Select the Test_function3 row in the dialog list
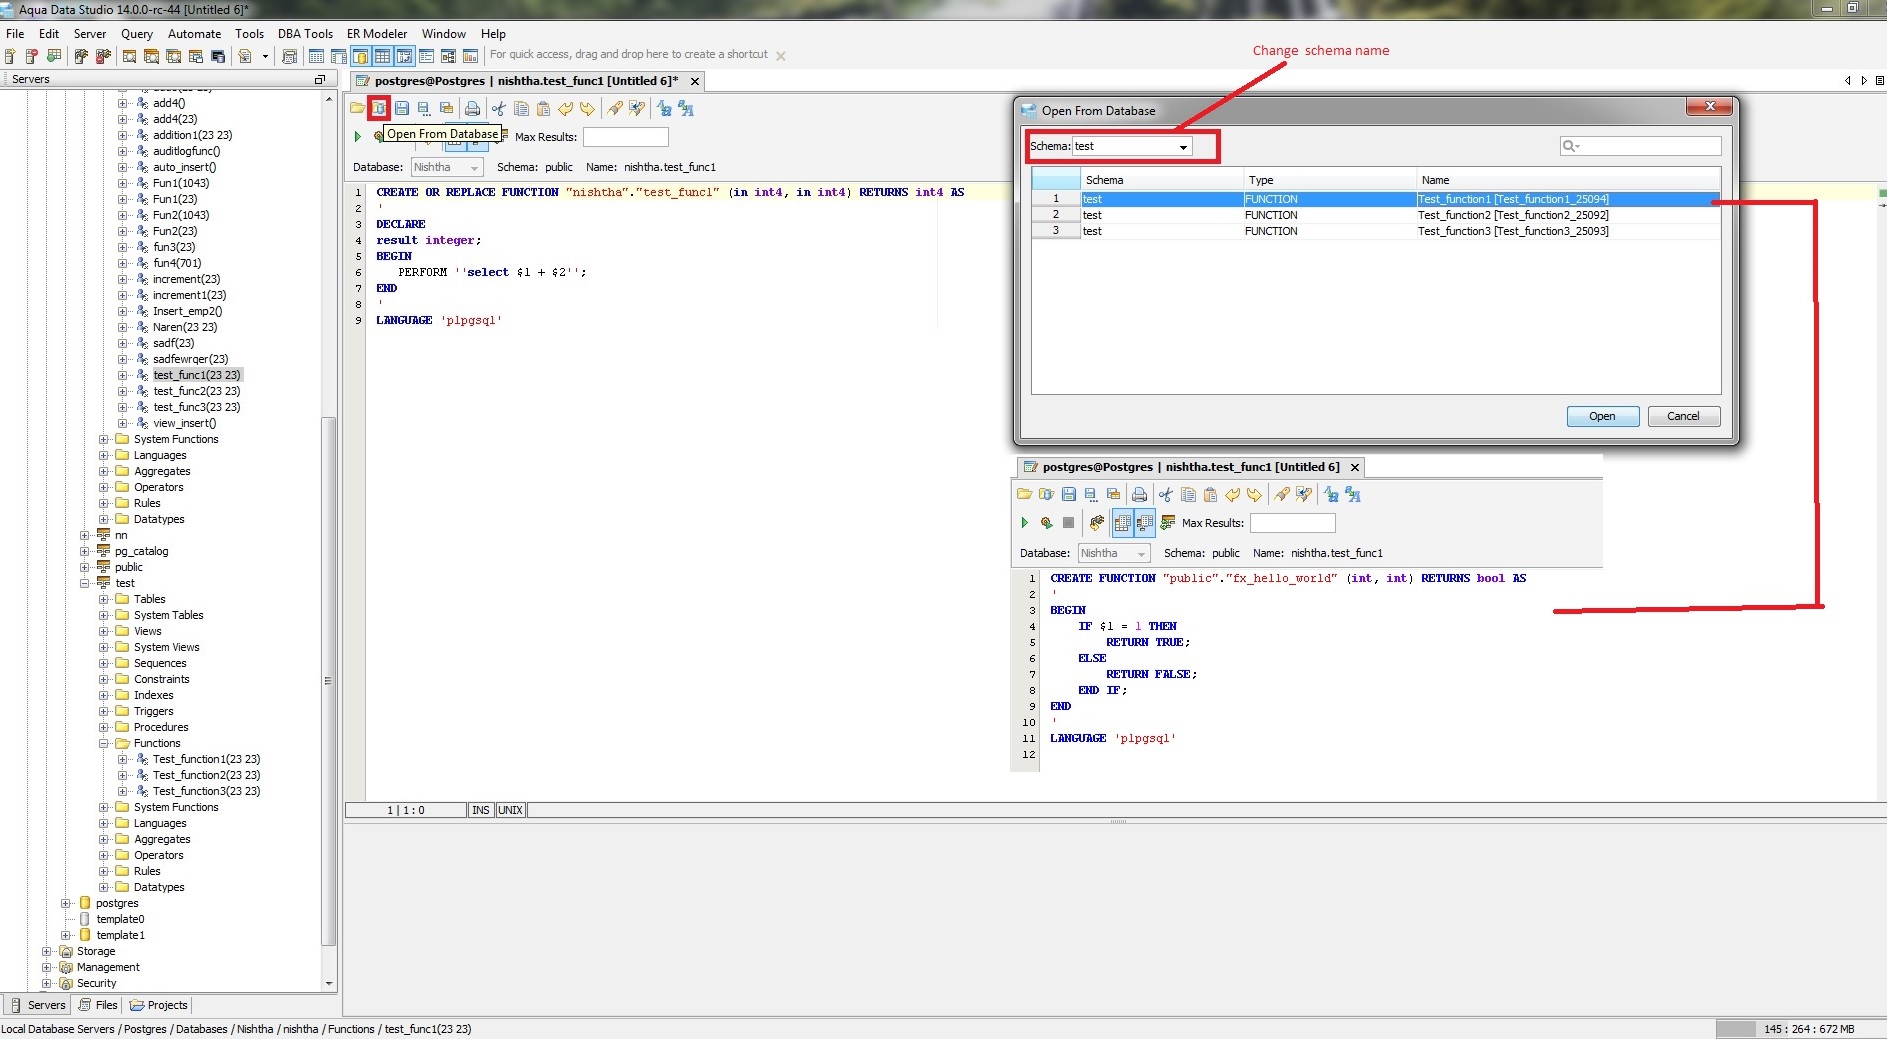The image size is (1887, 1039). coord(1376,231)
